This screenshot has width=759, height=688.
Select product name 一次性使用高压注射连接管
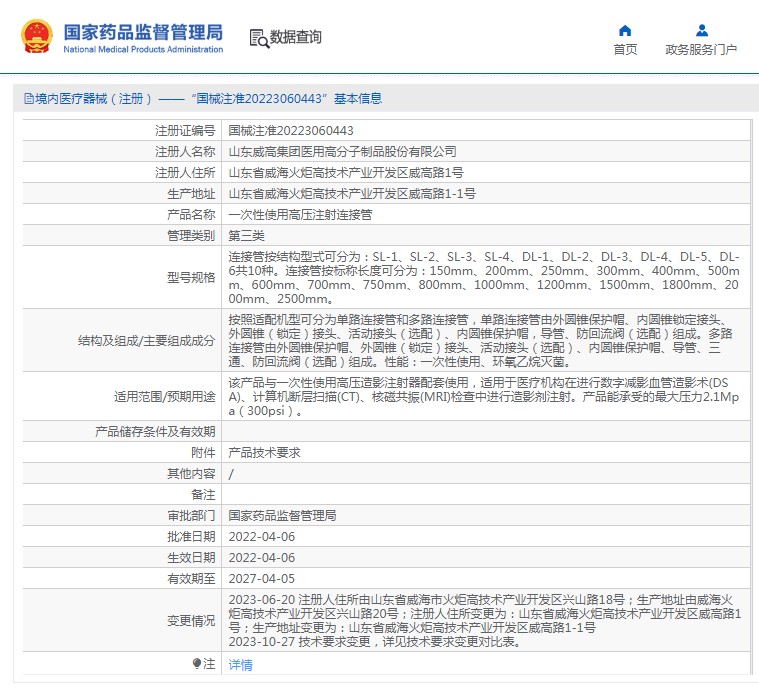pos(301,214)
